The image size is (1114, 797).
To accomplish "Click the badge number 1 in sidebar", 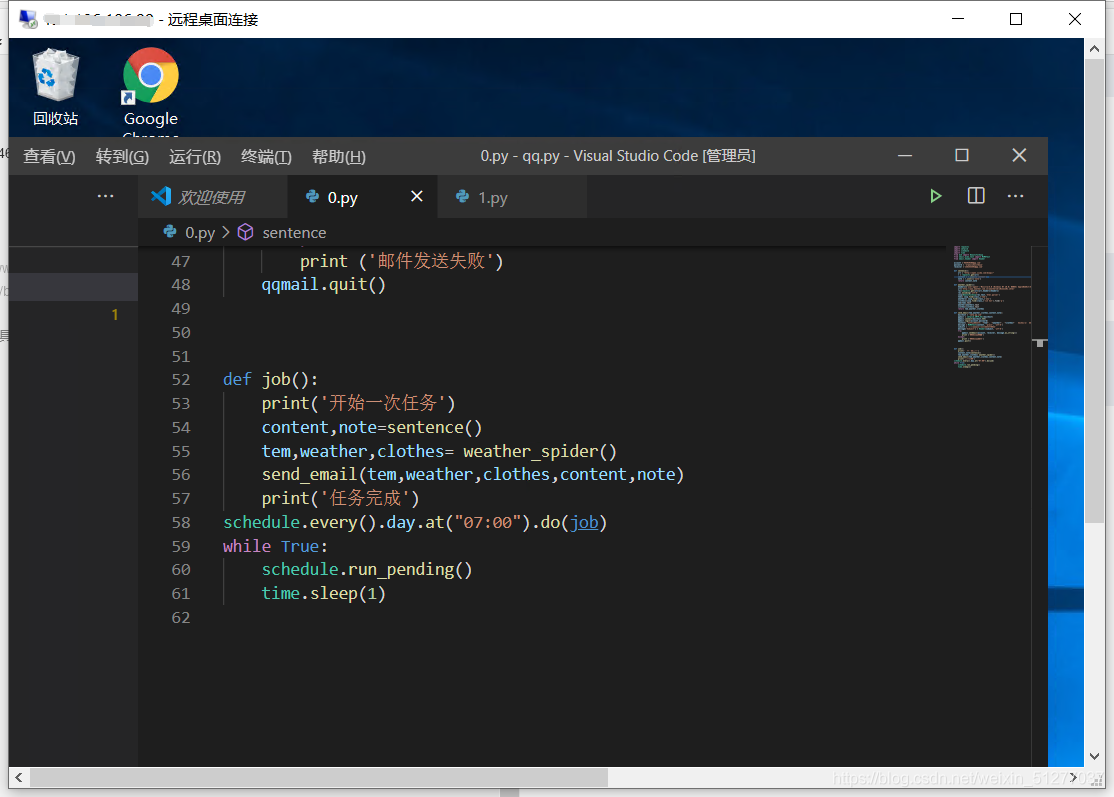I will [x=114, y=314].
